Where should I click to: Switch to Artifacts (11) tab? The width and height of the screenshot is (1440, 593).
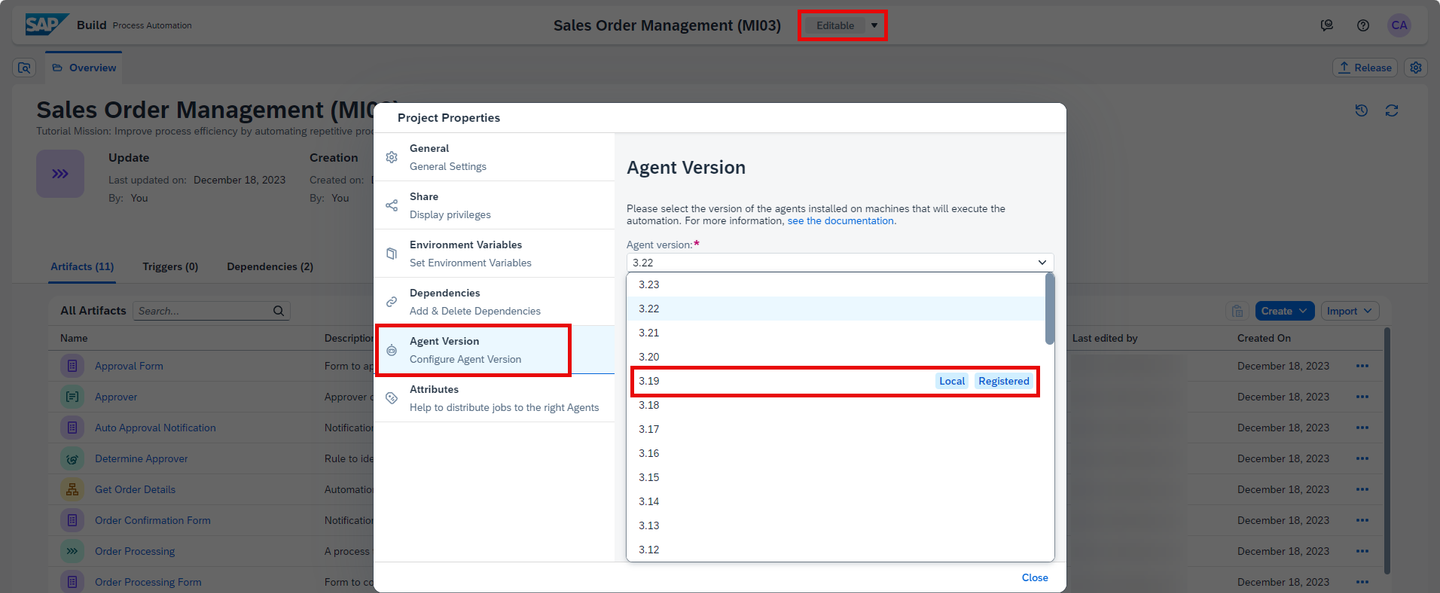(82, 267)
